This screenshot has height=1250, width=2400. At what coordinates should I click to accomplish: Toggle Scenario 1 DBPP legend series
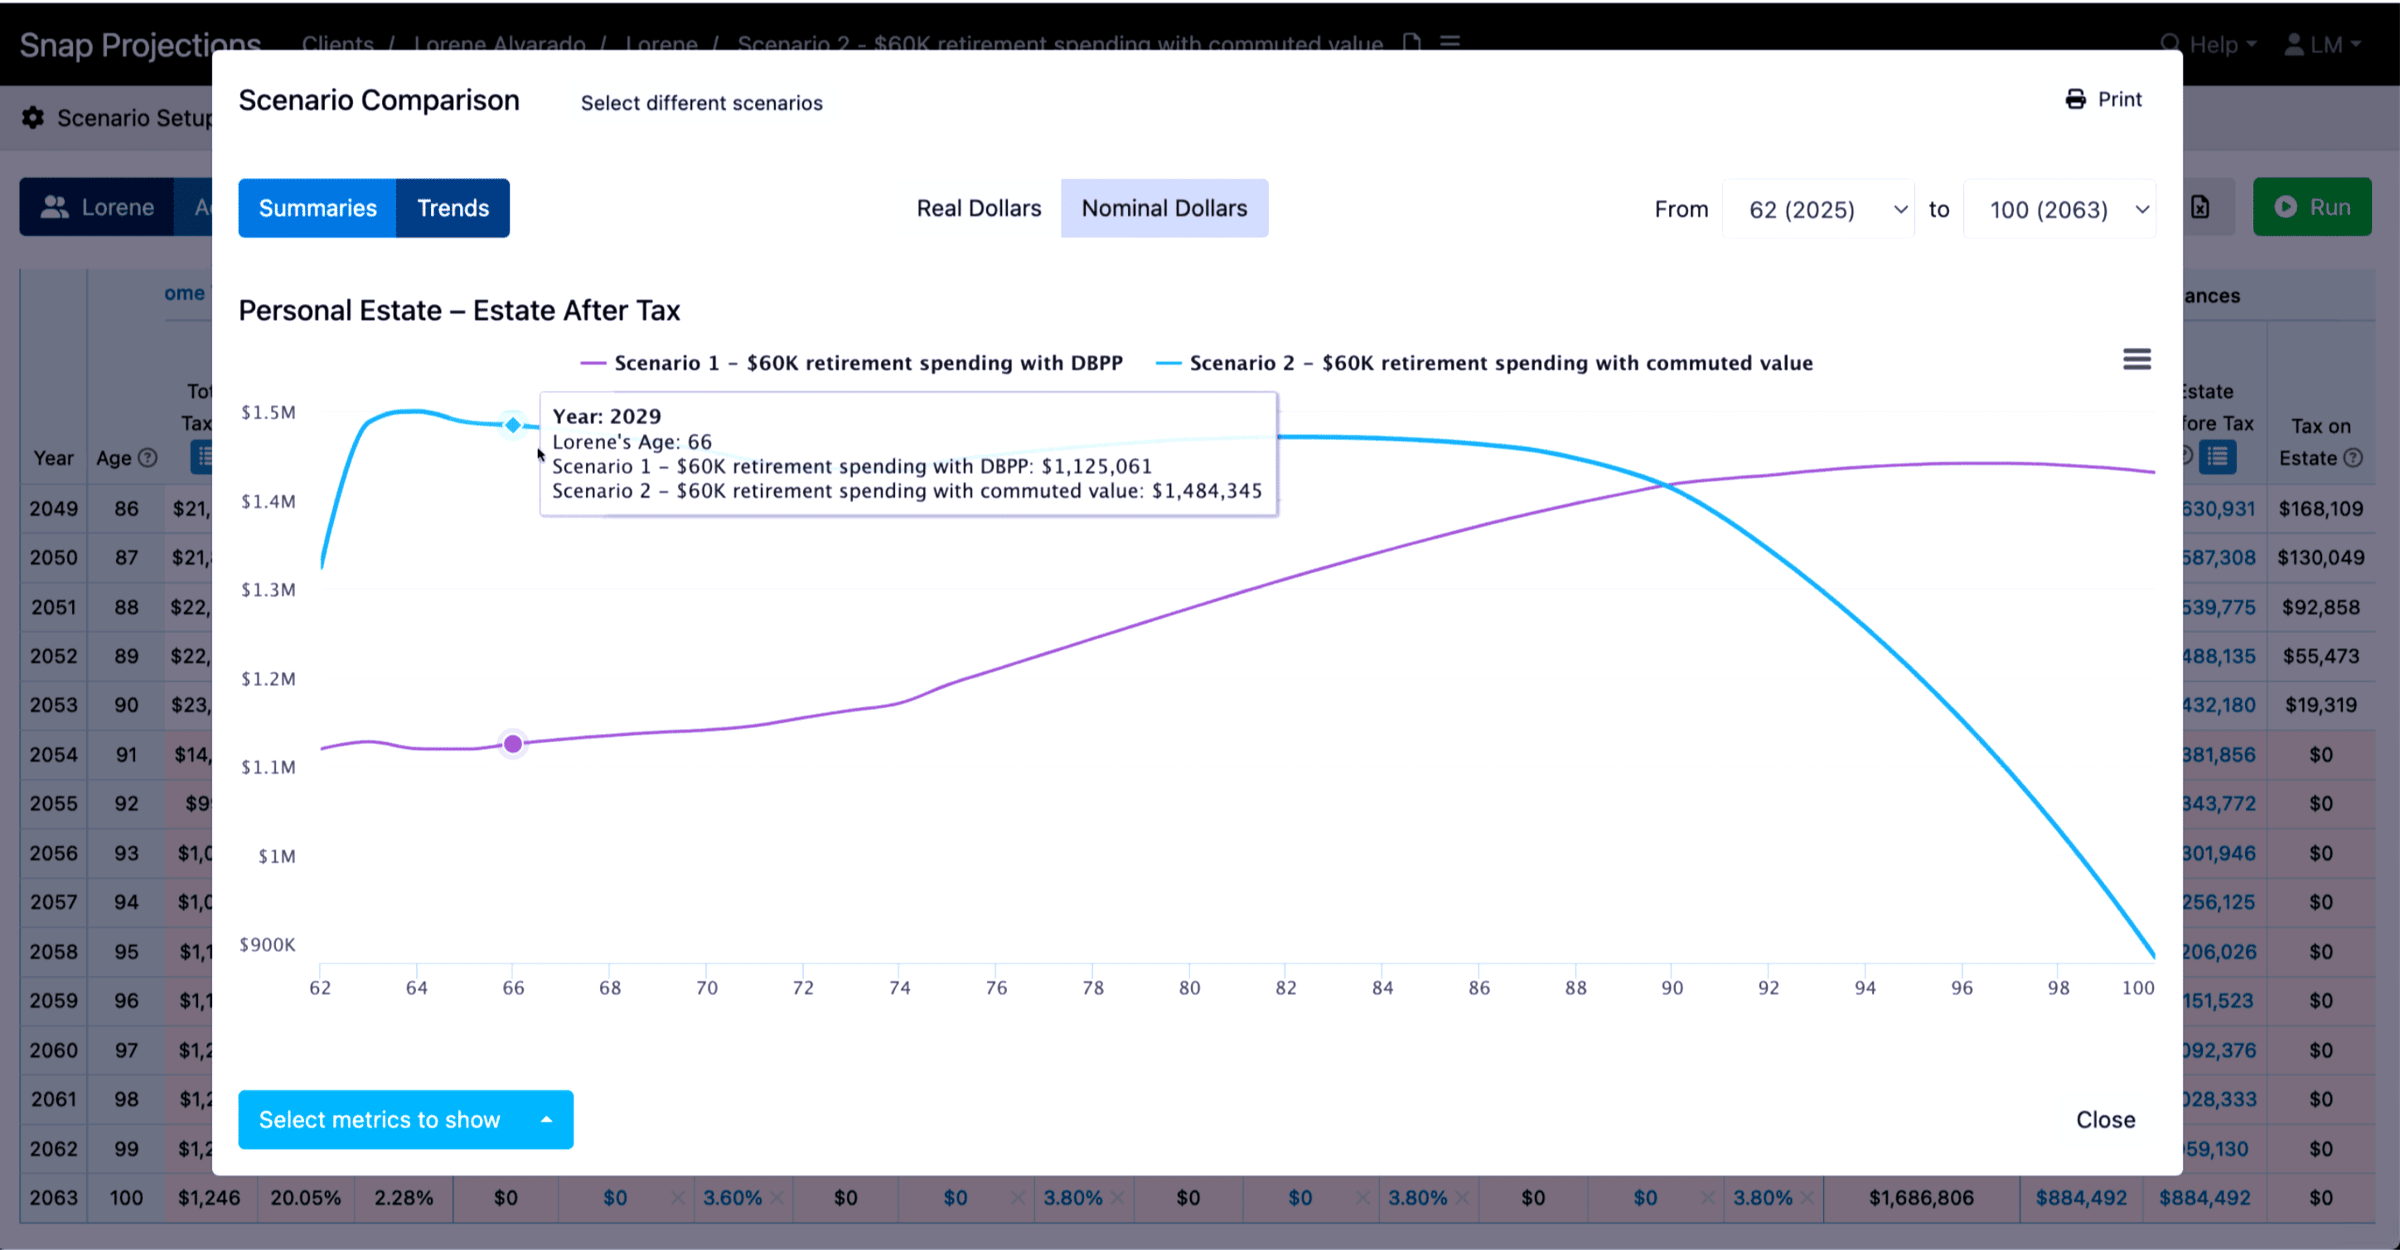coord(852,363)
